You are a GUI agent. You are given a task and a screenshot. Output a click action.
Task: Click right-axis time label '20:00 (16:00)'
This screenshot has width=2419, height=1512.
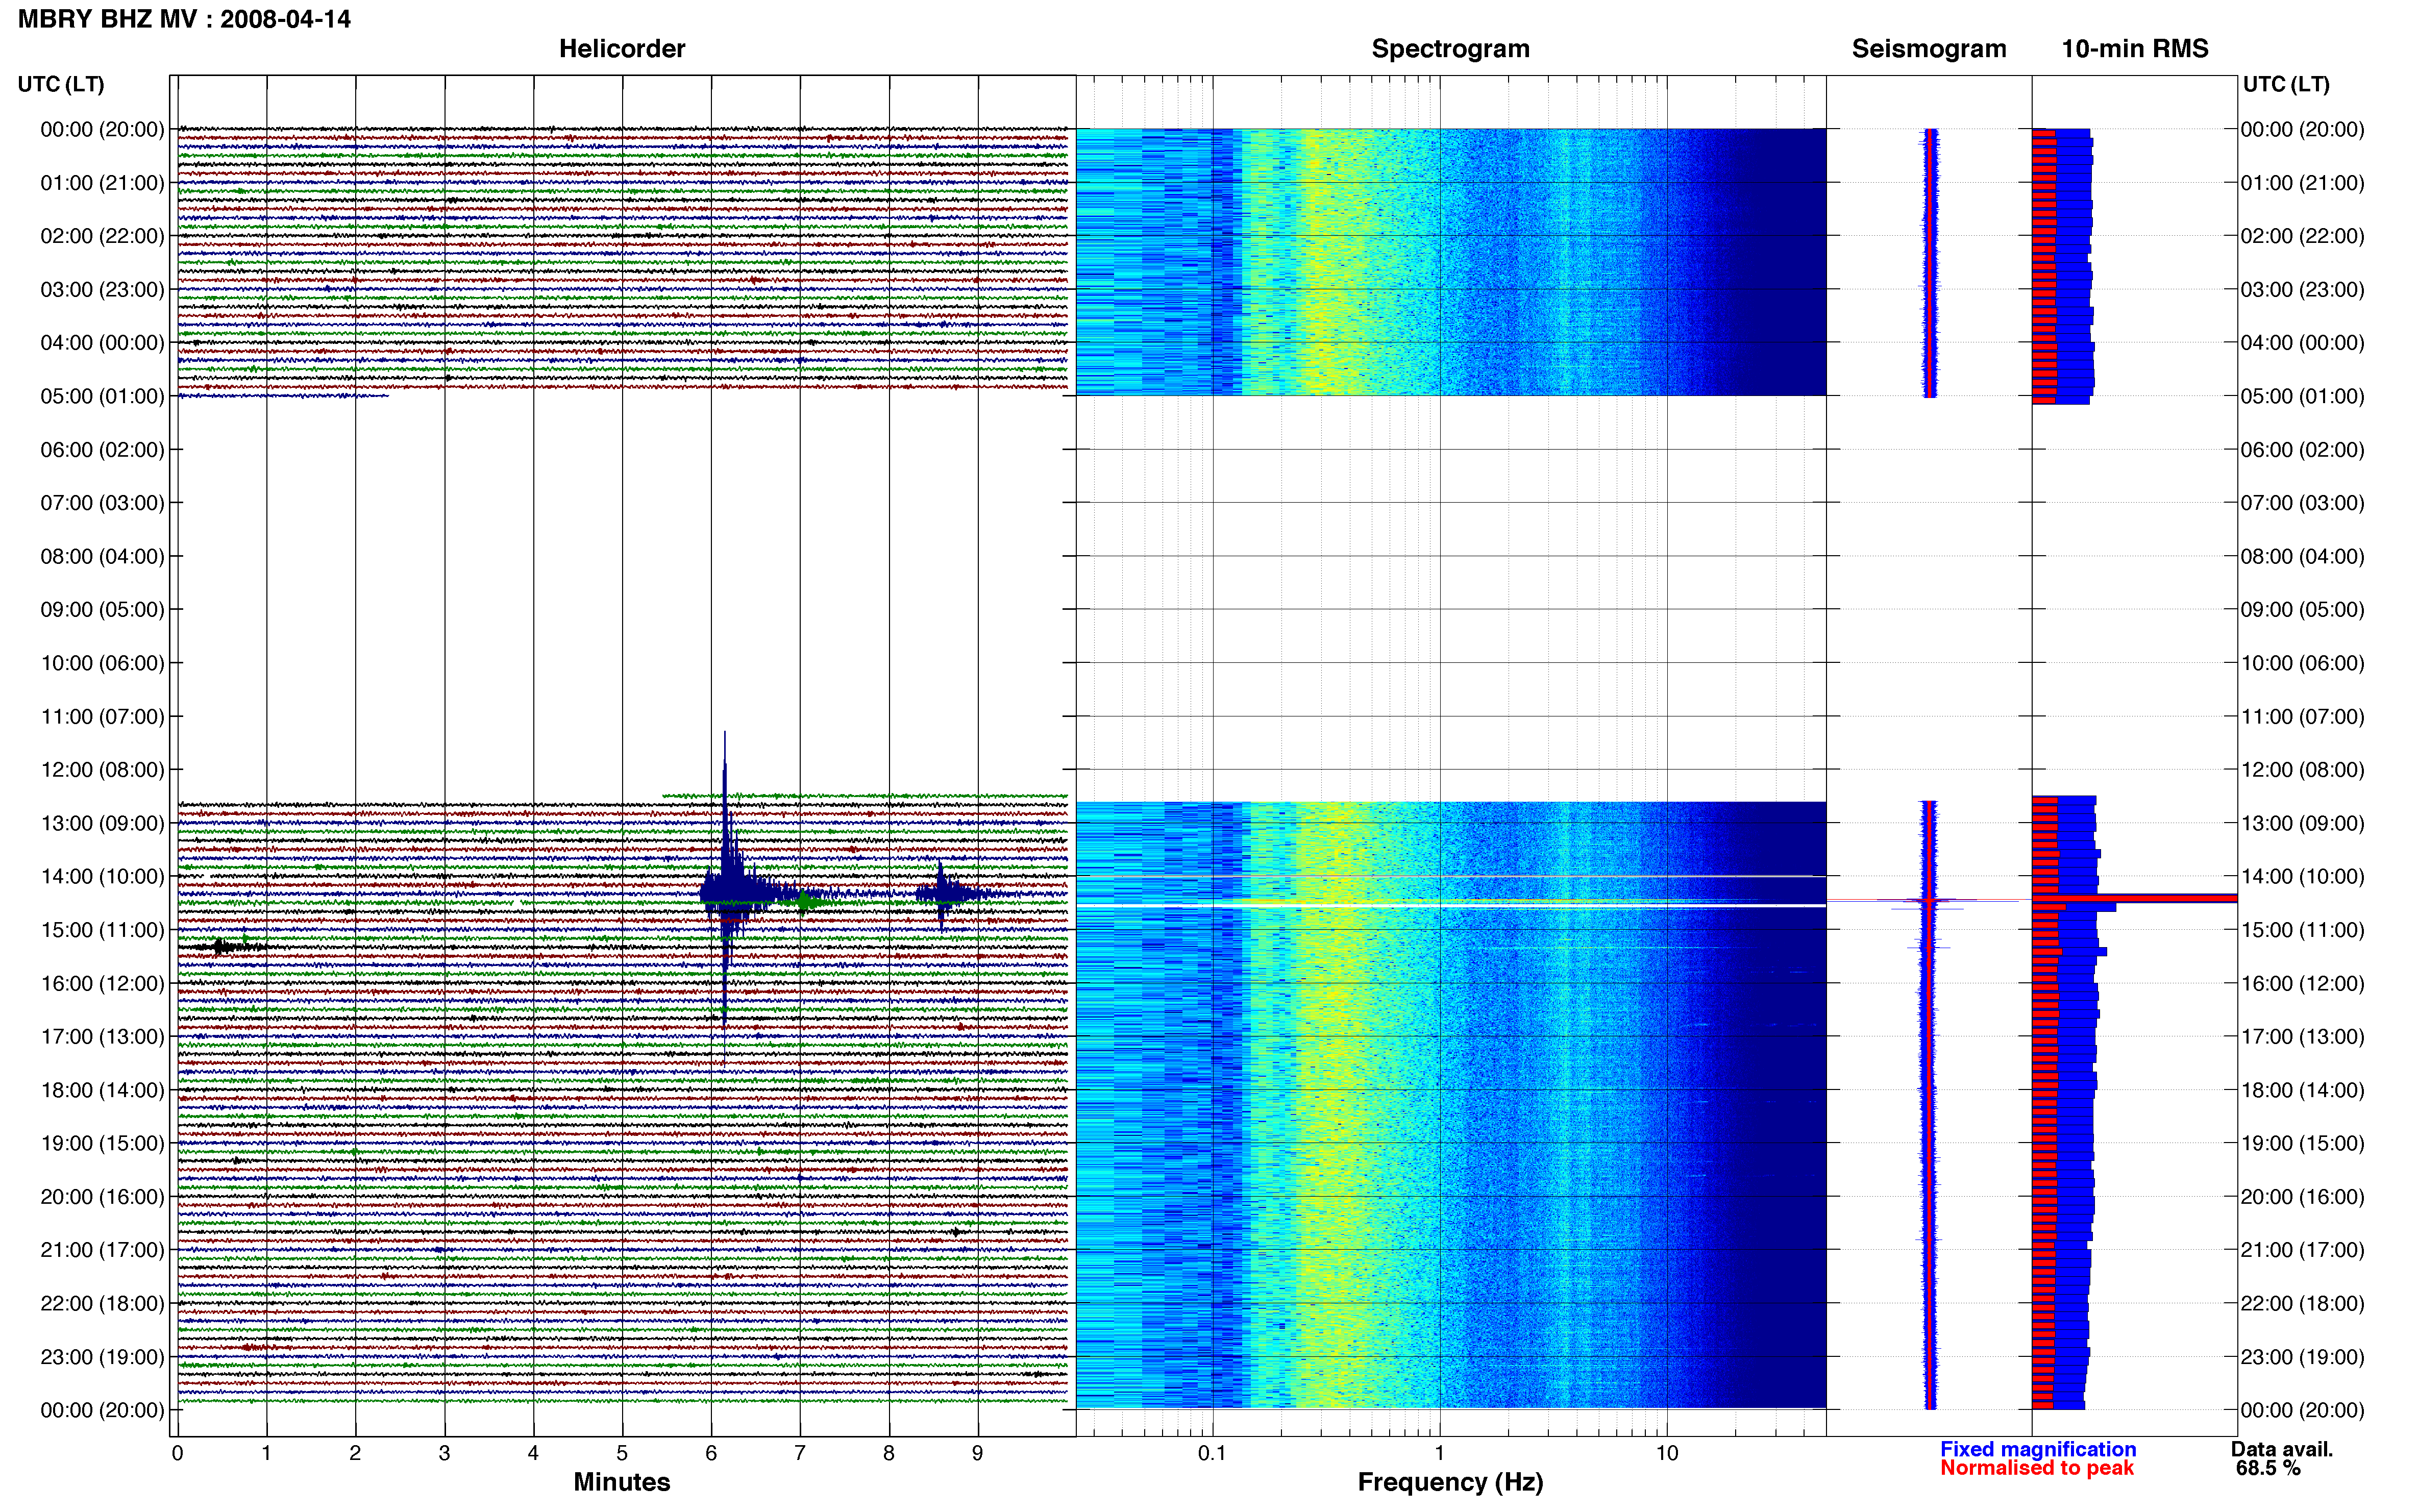[2302, 1197]
